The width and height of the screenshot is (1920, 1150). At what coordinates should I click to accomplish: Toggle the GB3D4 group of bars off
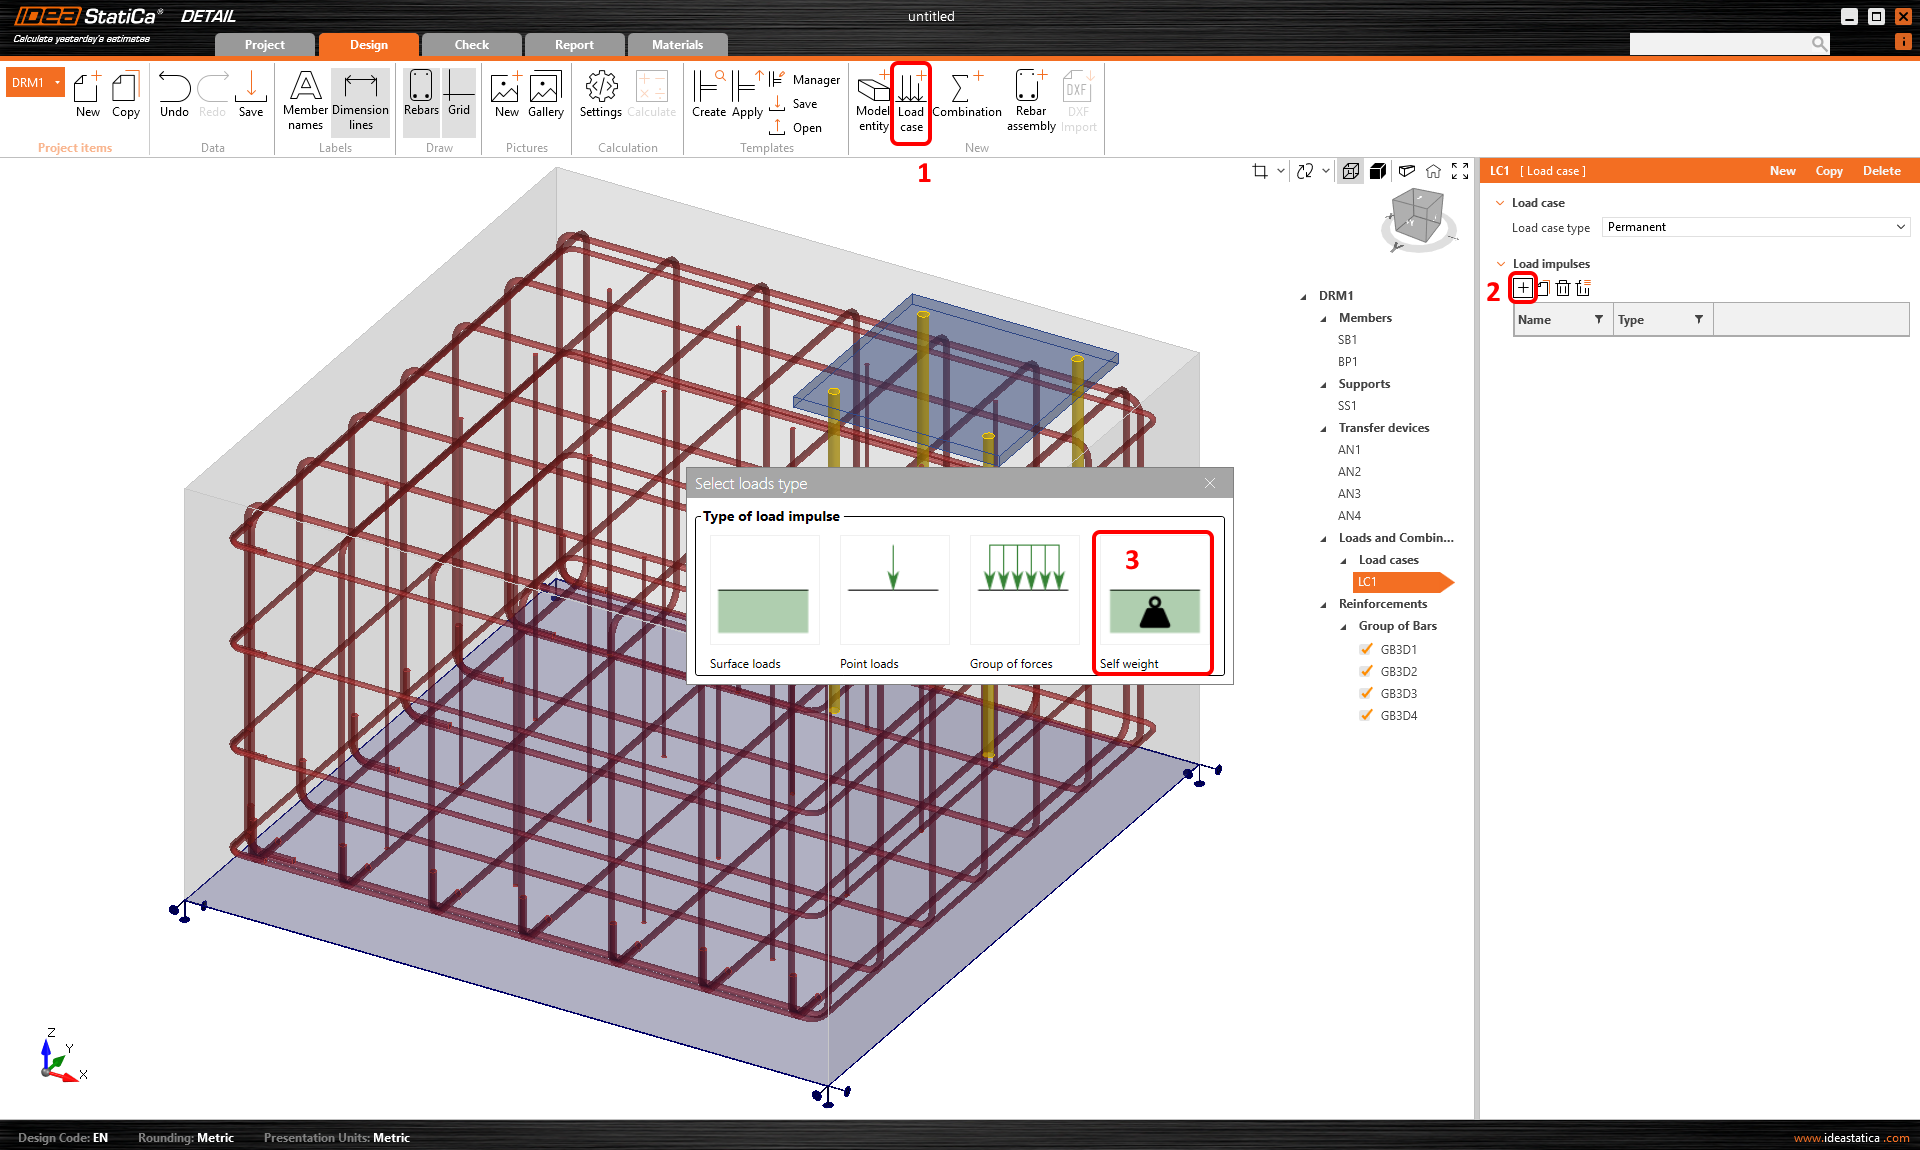click(1366, 715)
